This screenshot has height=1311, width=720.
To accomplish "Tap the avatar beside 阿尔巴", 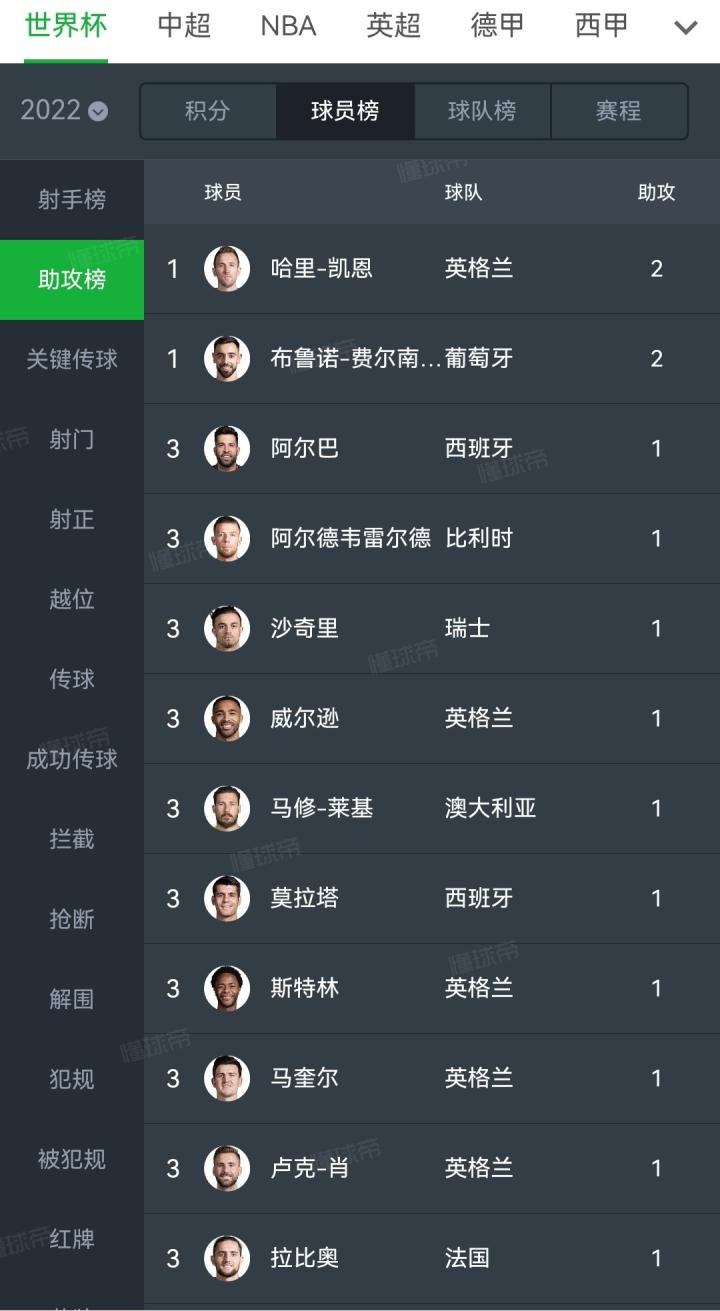I will tap(227, 448).
